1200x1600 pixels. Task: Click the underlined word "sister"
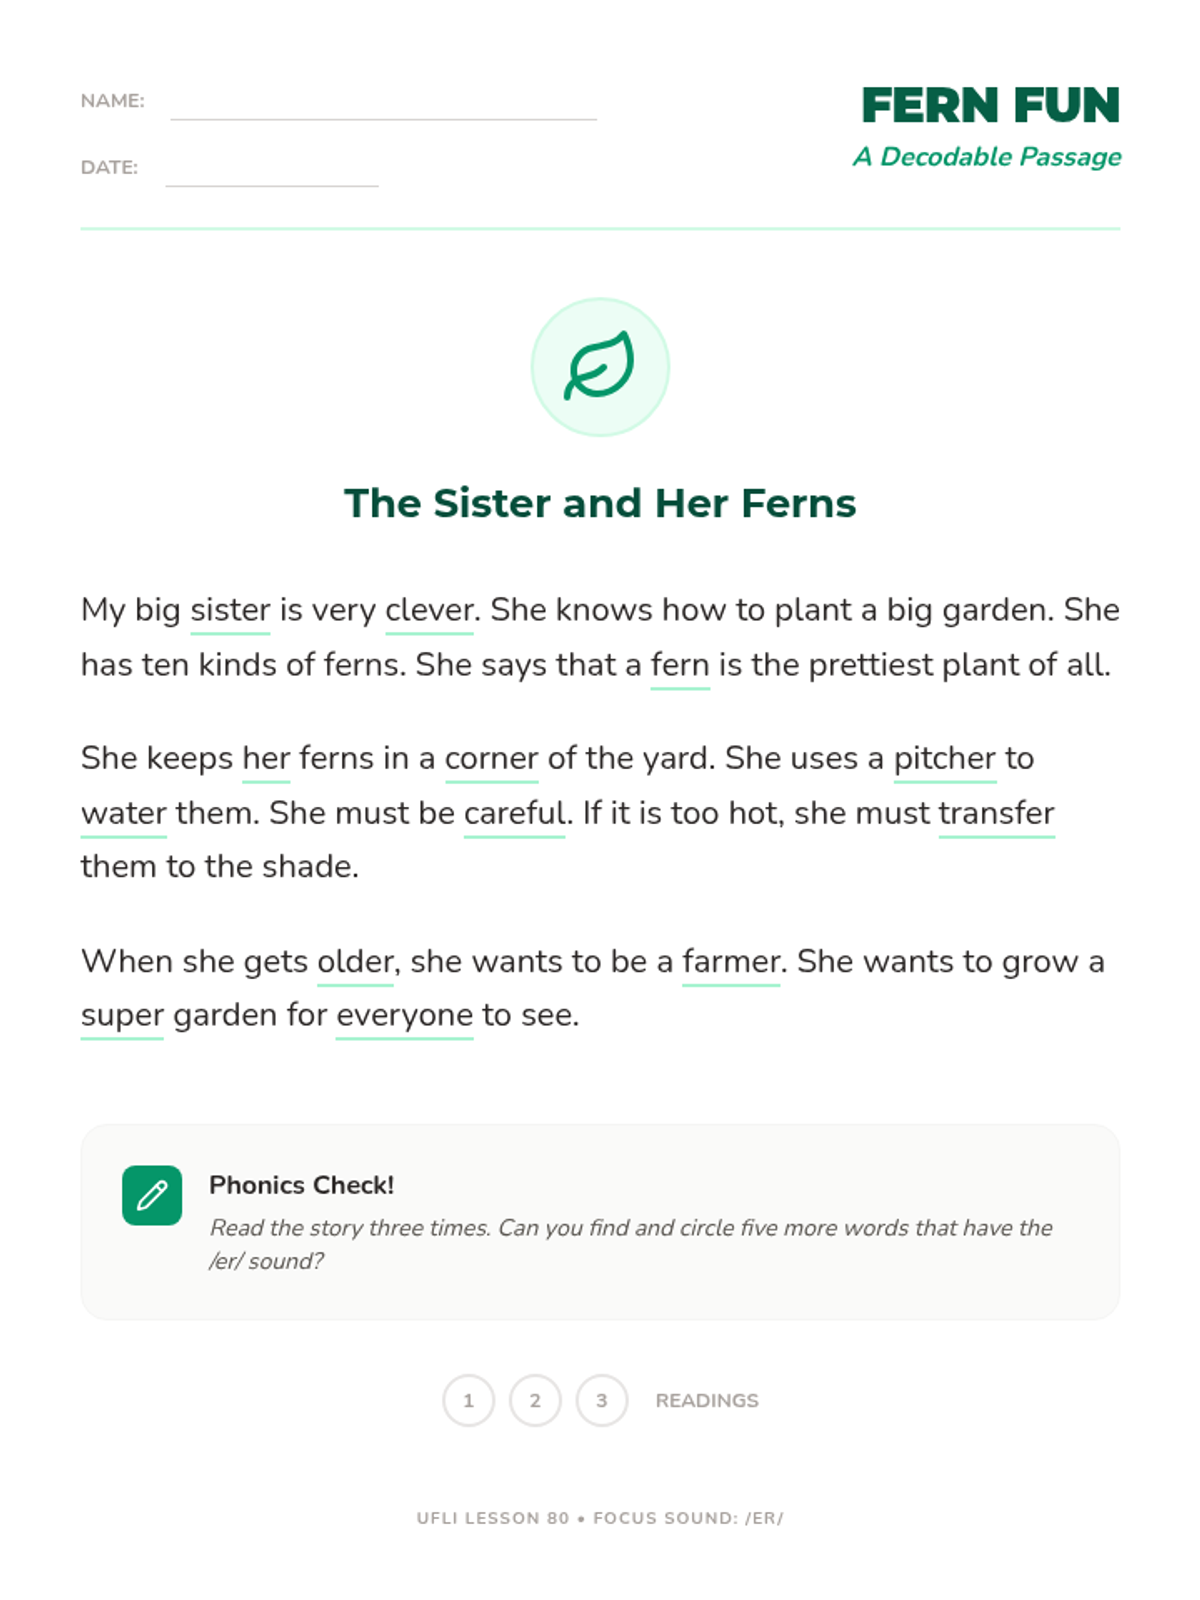click(x=230, y=610)
